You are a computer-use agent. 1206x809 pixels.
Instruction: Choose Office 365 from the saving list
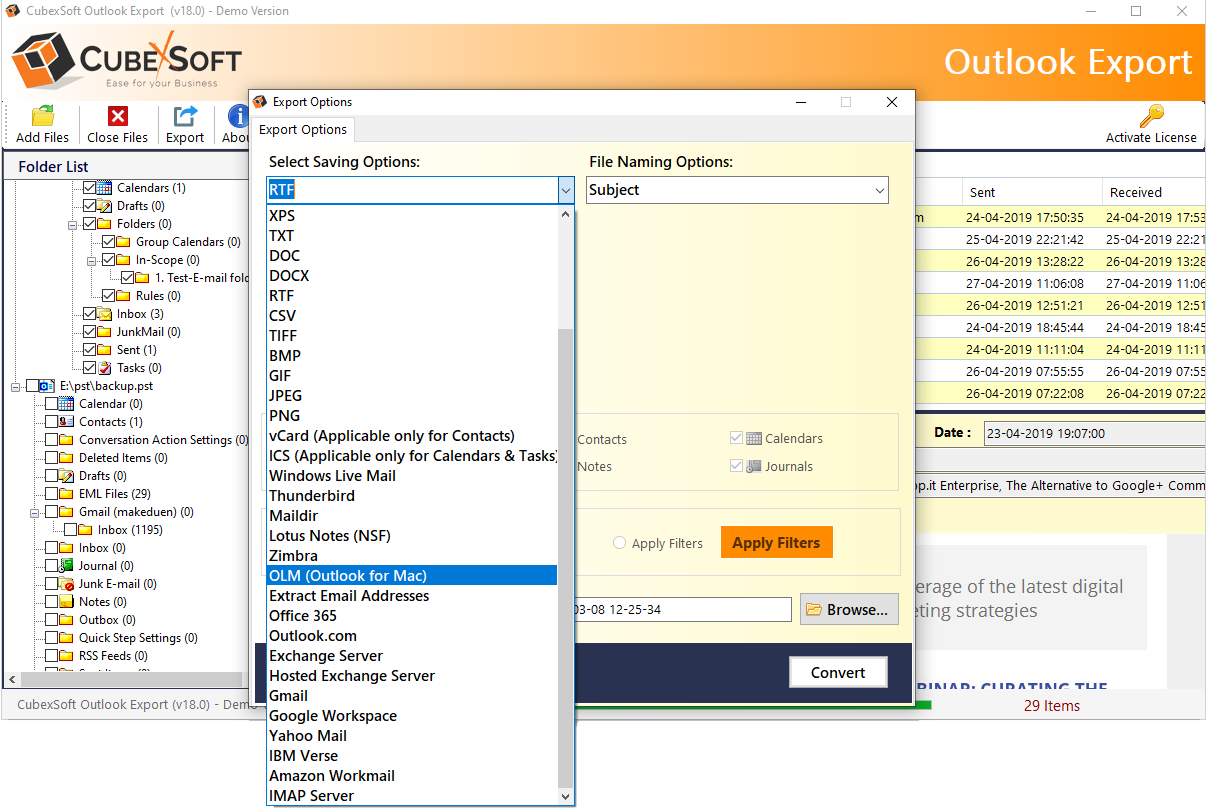(412, 616)
